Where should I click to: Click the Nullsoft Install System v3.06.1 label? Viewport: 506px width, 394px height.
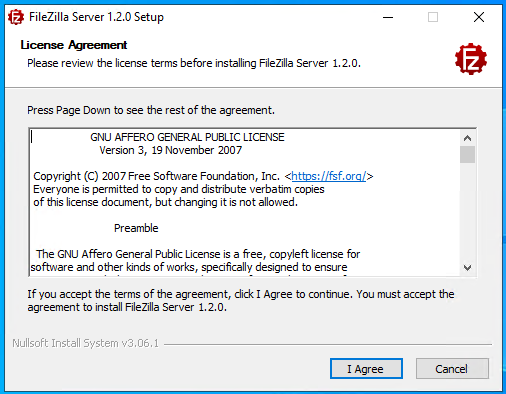86,343
